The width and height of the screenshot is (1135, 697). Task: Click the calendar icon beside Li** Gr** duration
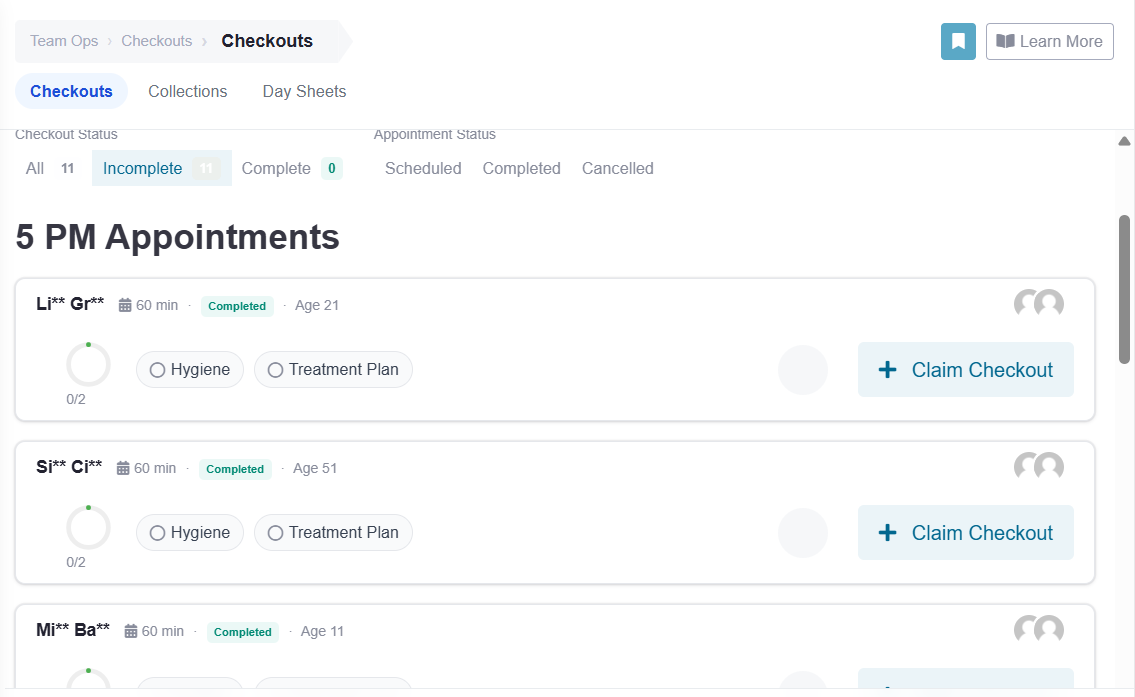(125, 305)
